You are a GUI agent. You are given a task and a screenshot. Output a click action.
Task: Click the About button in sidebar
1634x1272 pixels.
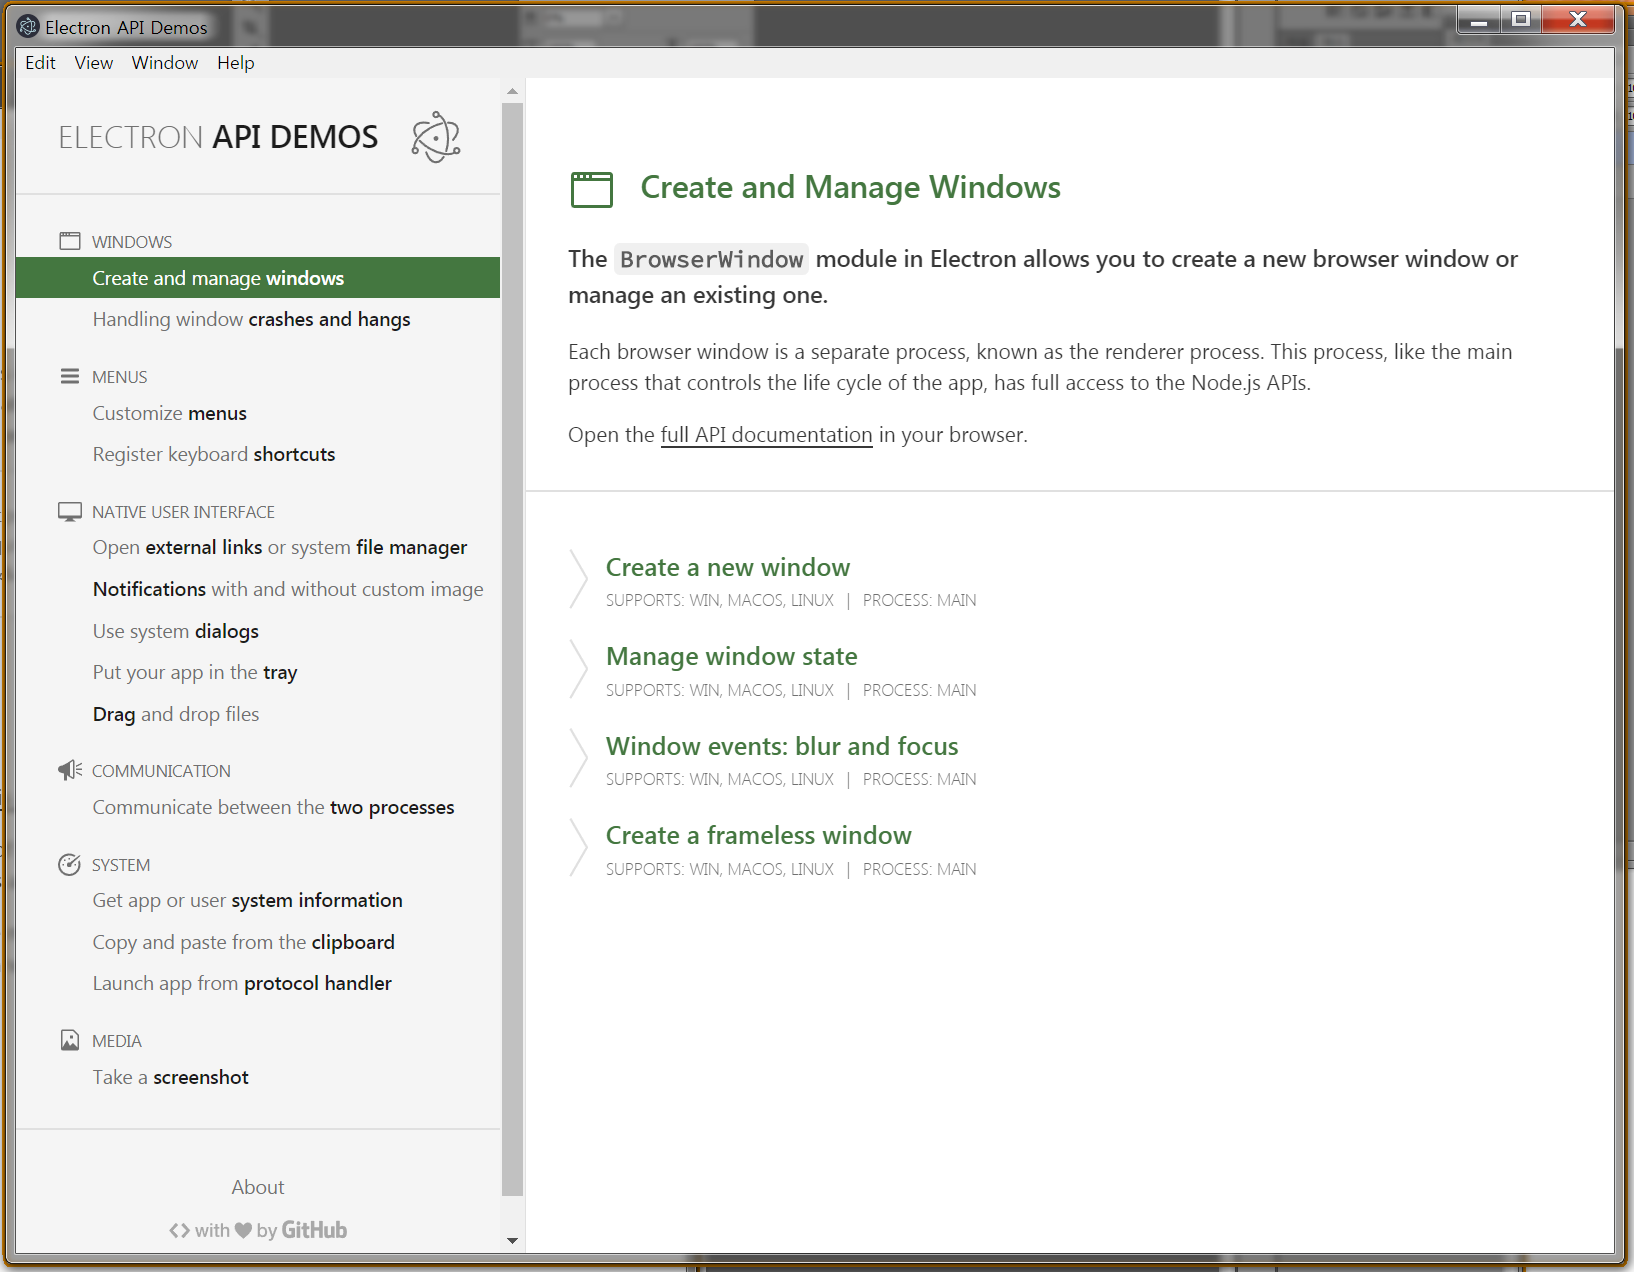click(258, 1187)
